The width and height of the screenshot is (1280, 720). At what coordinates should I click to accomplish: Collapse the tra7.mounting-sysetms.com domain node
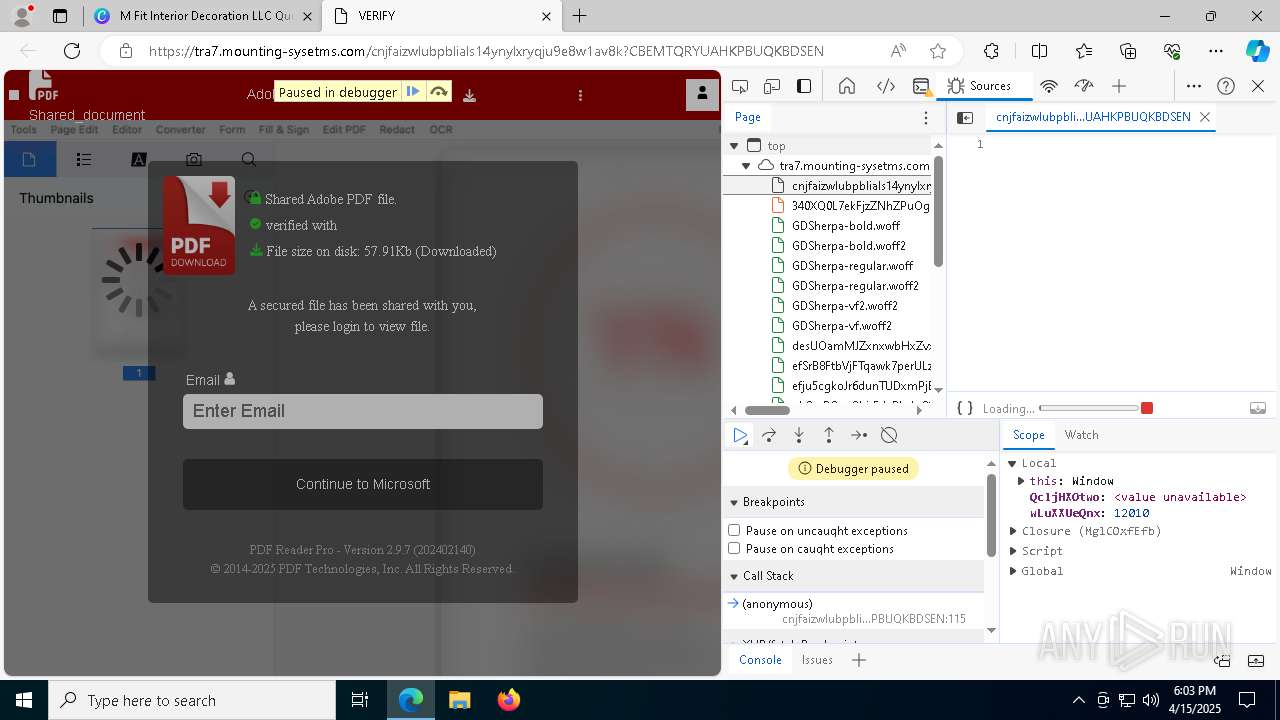(x=746, y=166)
